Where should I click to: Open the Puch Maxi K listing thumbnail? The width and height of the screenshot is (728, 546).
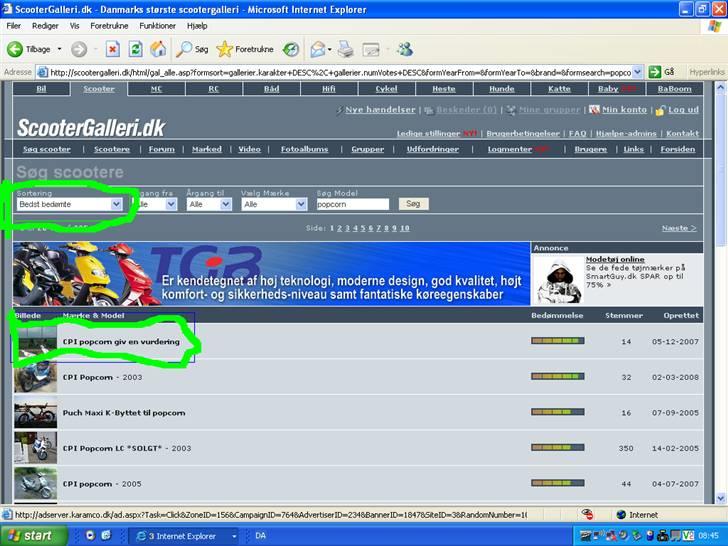(35, 413)
